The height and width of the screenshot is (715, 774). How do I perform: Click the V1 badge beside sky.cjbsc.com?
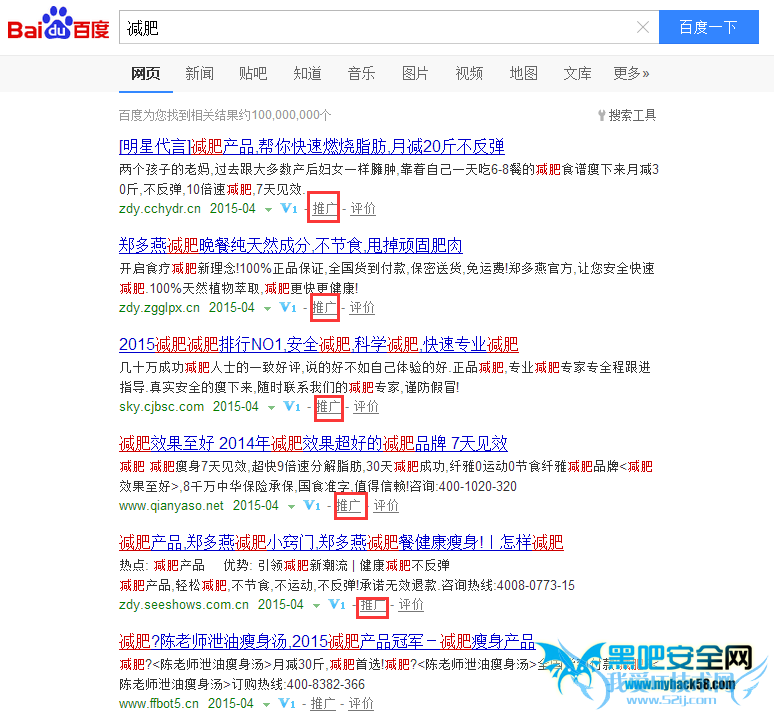[292, 406]
